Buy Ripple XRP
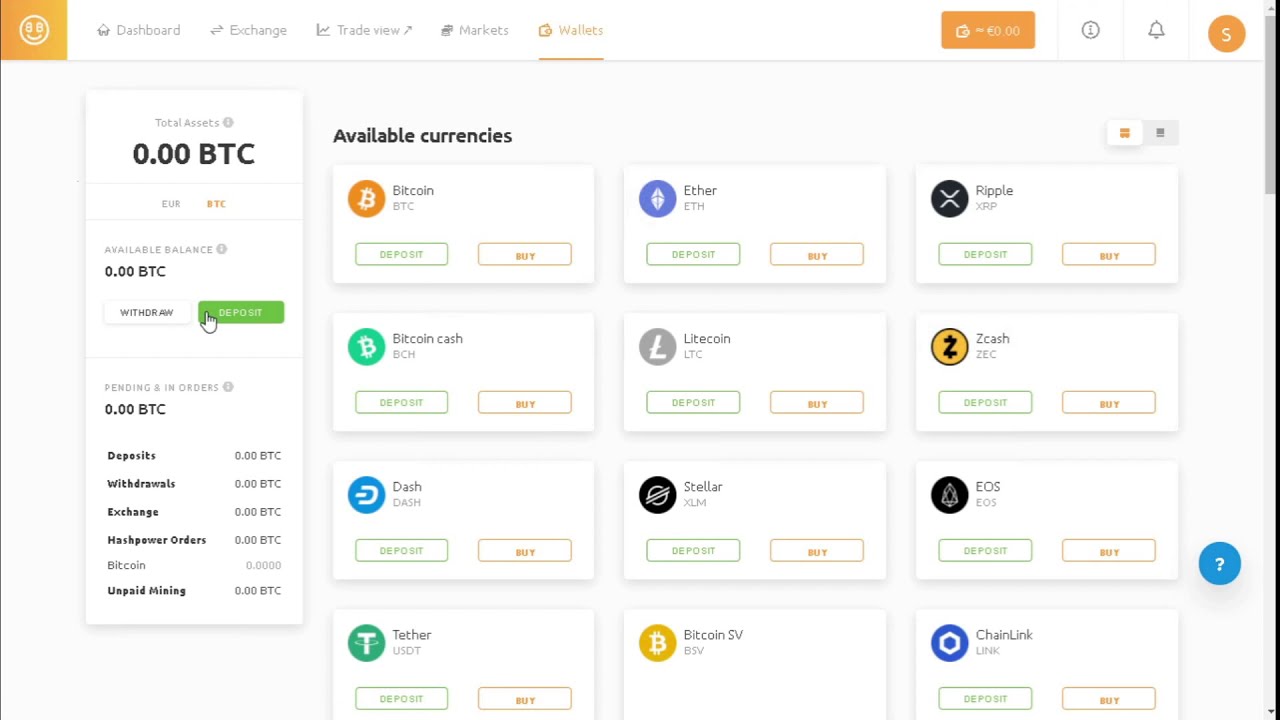Viewport: 1280px width, 720px height. click(x=1109, y=255)
